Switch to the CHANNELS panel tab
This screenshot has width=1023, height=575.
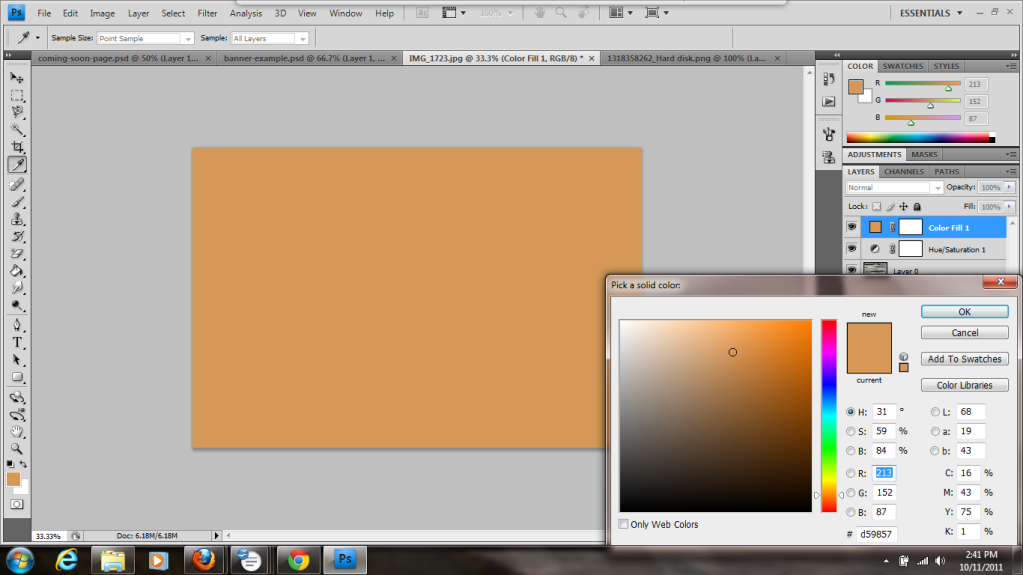904,172
